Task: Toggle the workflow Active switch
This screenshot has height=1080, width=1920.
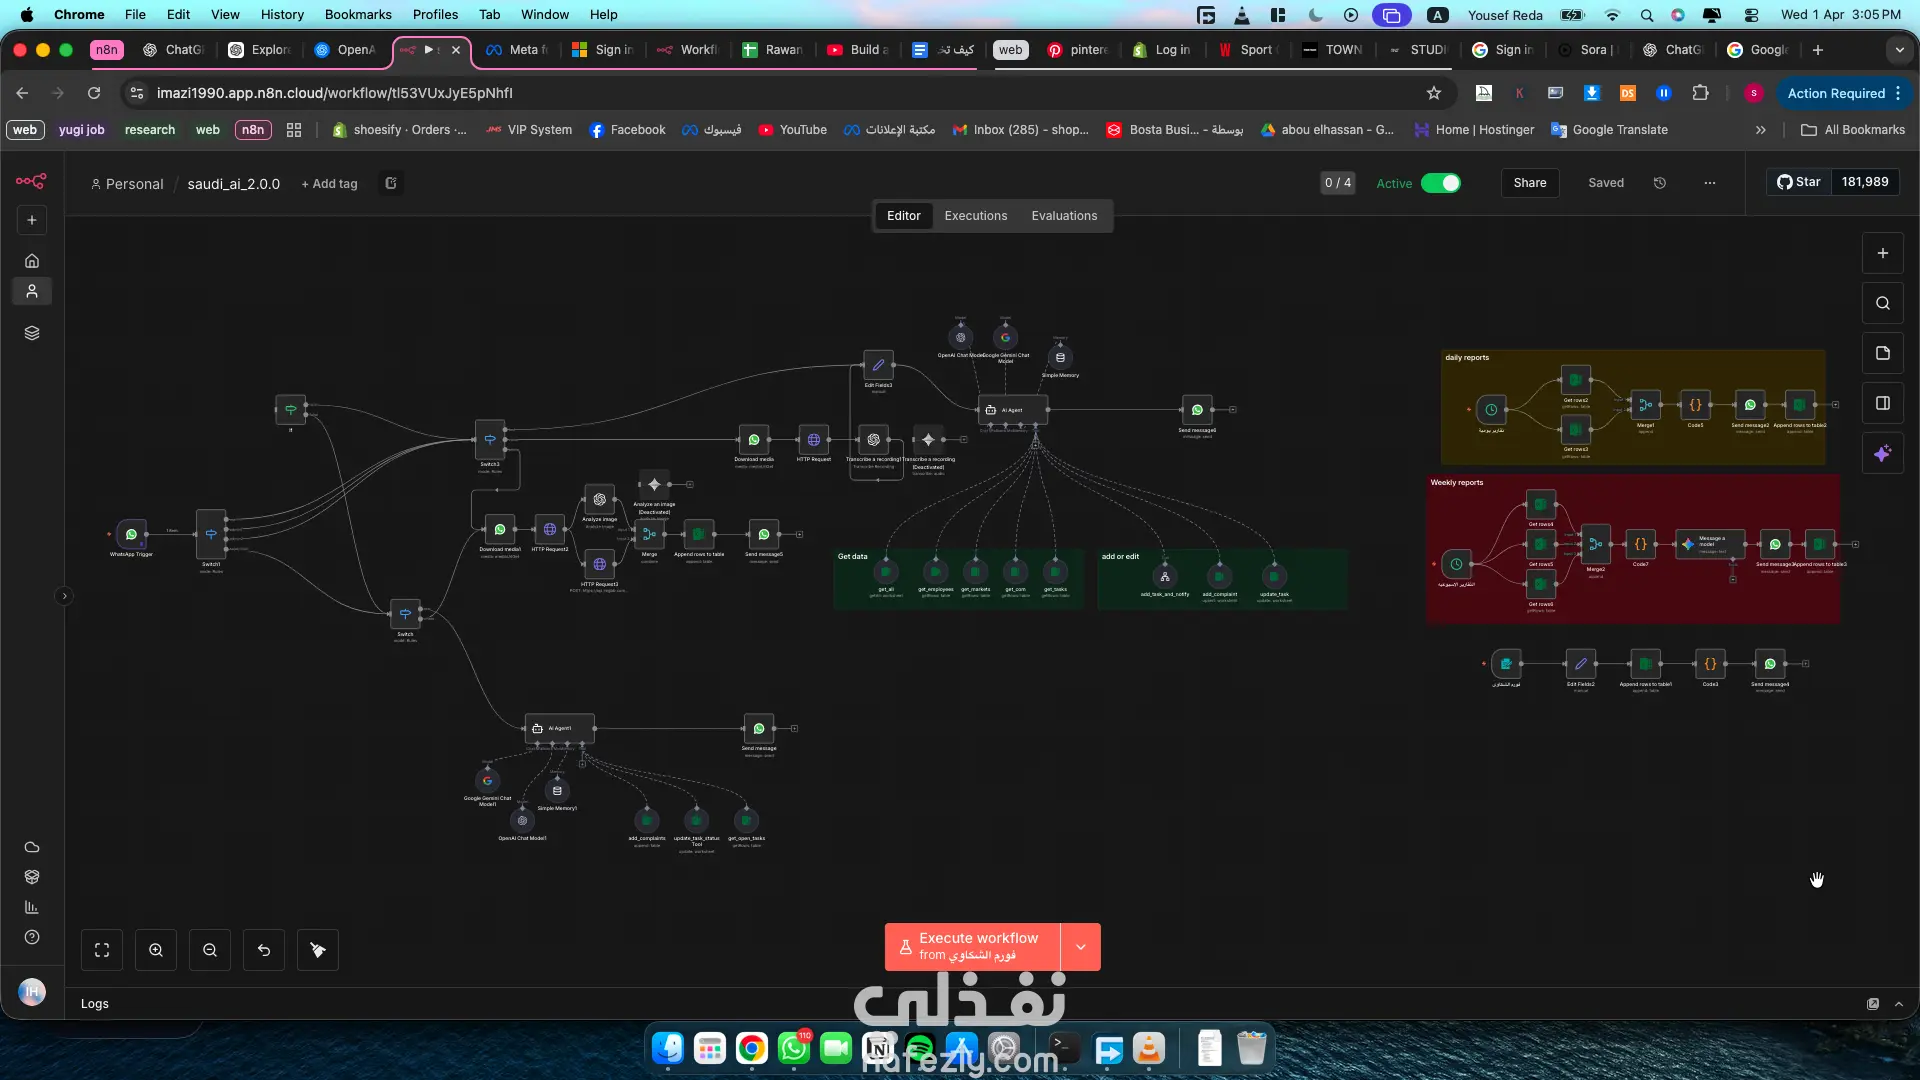Action: [1440, 183]
